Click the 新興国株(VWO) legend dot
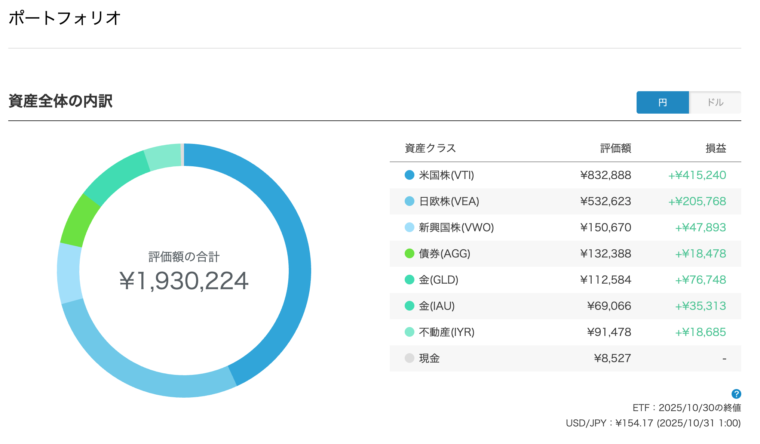The image size is (760, 444). tap(409, 227)
